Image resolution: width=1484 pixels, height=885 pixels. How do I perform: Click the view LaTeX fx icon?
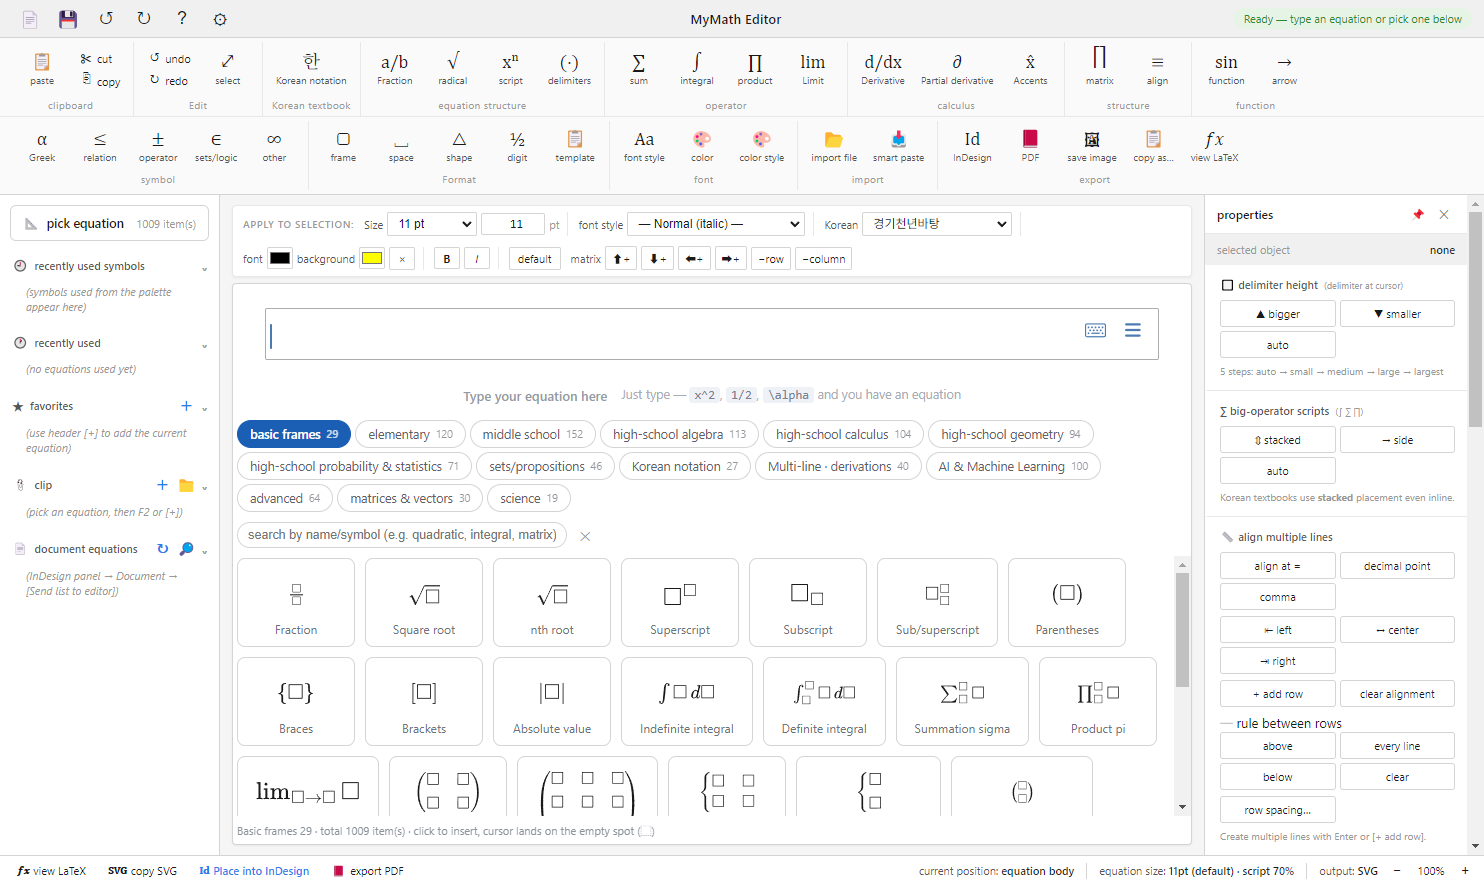click(x=1214, y=146)
